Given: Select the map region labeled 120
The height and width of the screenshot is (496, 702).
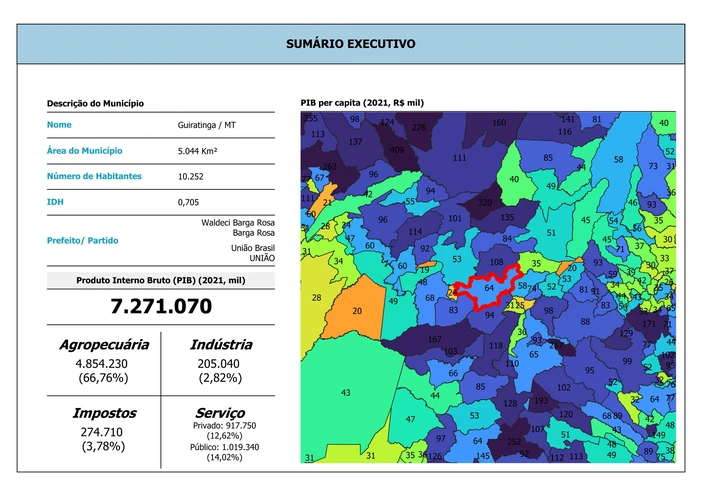Looking at the screenshot, I should [x=566, y=414].
